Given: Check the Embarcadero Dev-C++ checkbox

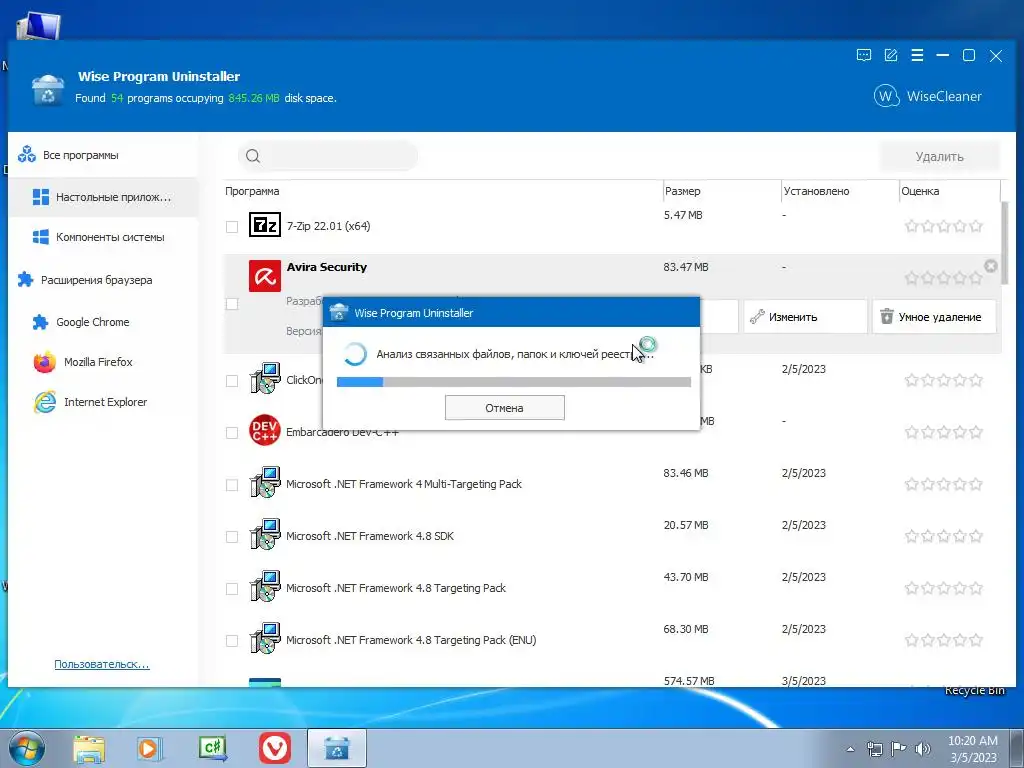Looking at the screenshot, I should (232, 432).
